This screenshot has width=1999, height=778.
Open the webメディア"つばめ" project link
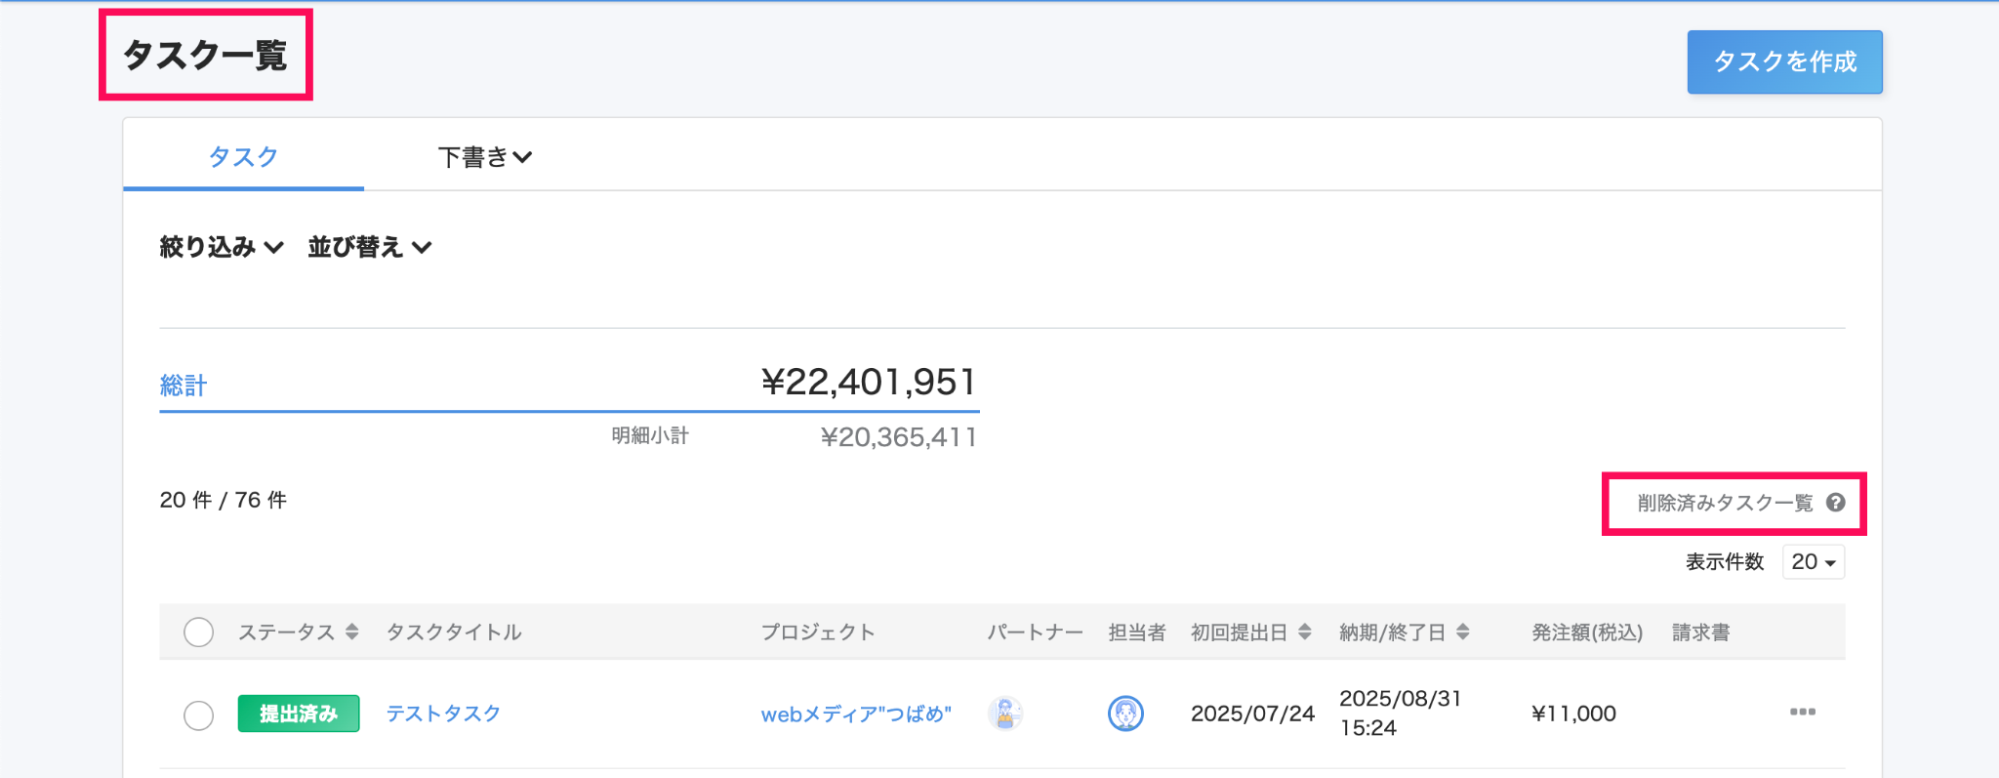point(856,714)
